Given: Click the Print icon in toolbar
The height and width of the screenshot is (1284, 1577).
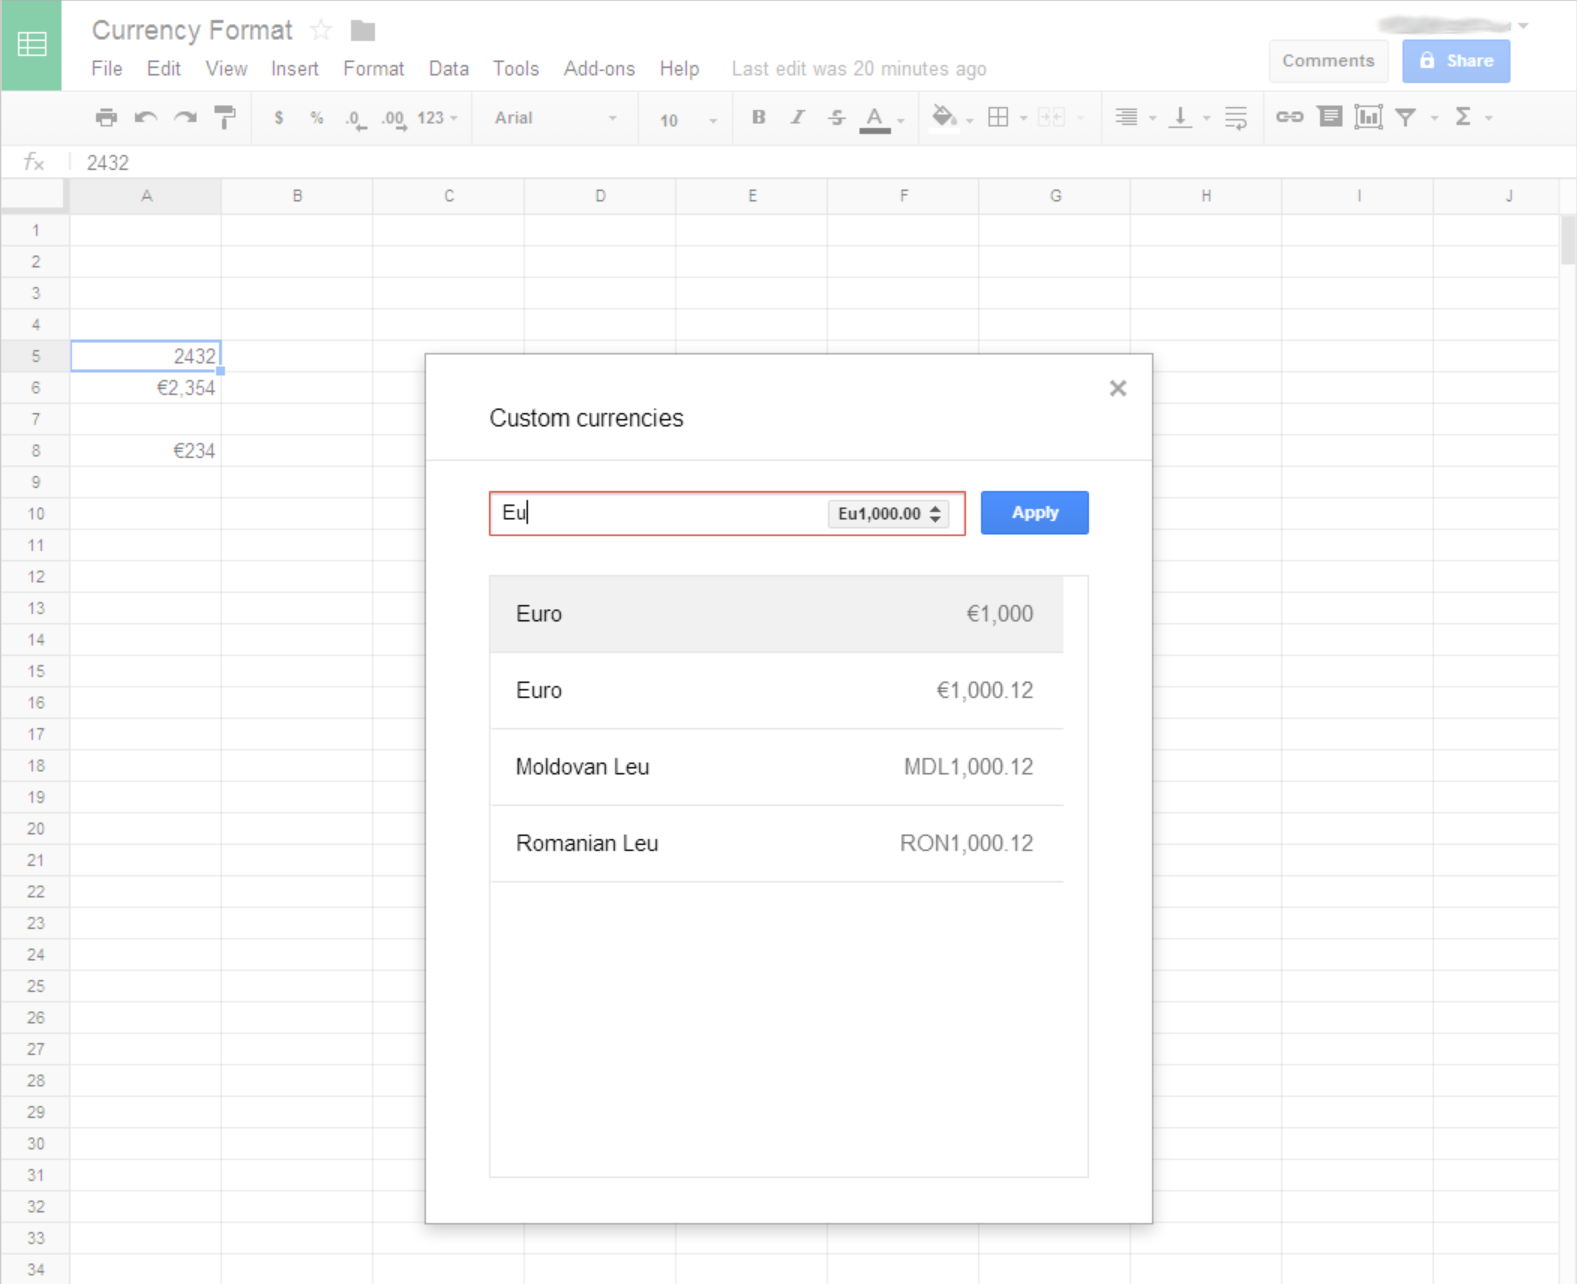Looking at the screenshot, I should point(106,118).
